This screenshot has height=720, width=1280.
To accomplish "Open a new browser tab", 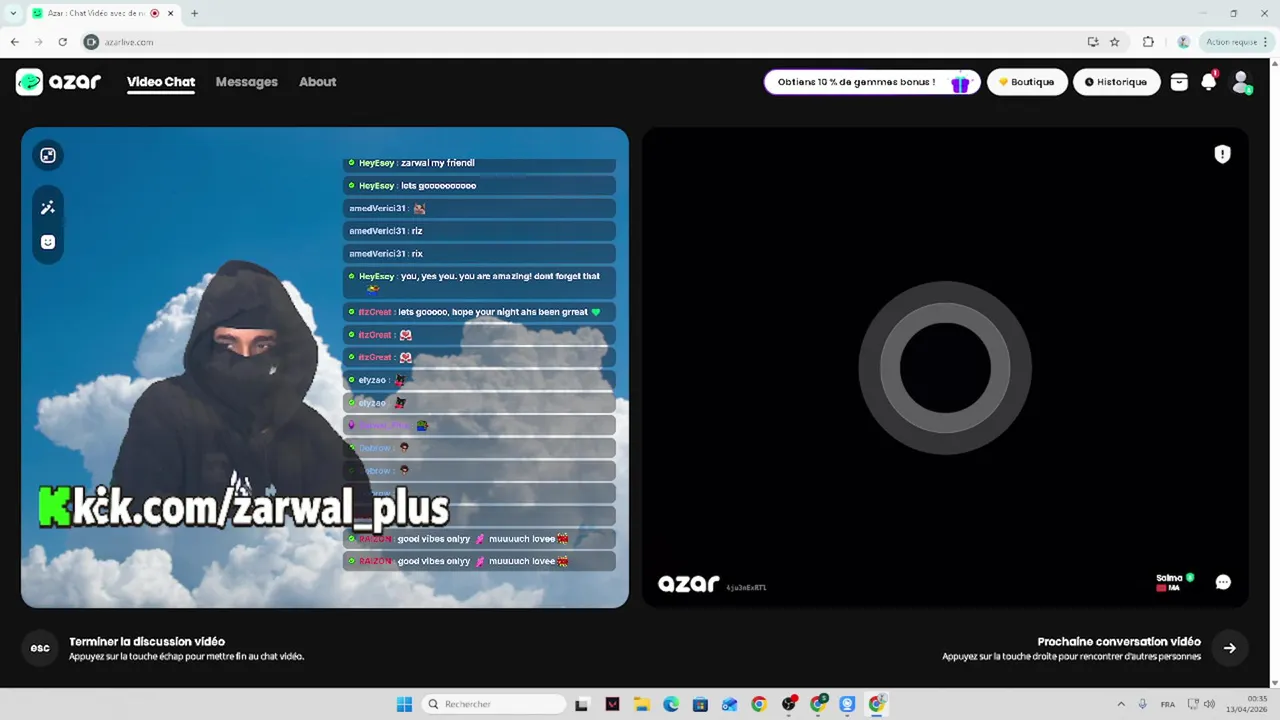I will tap(194, 13).
